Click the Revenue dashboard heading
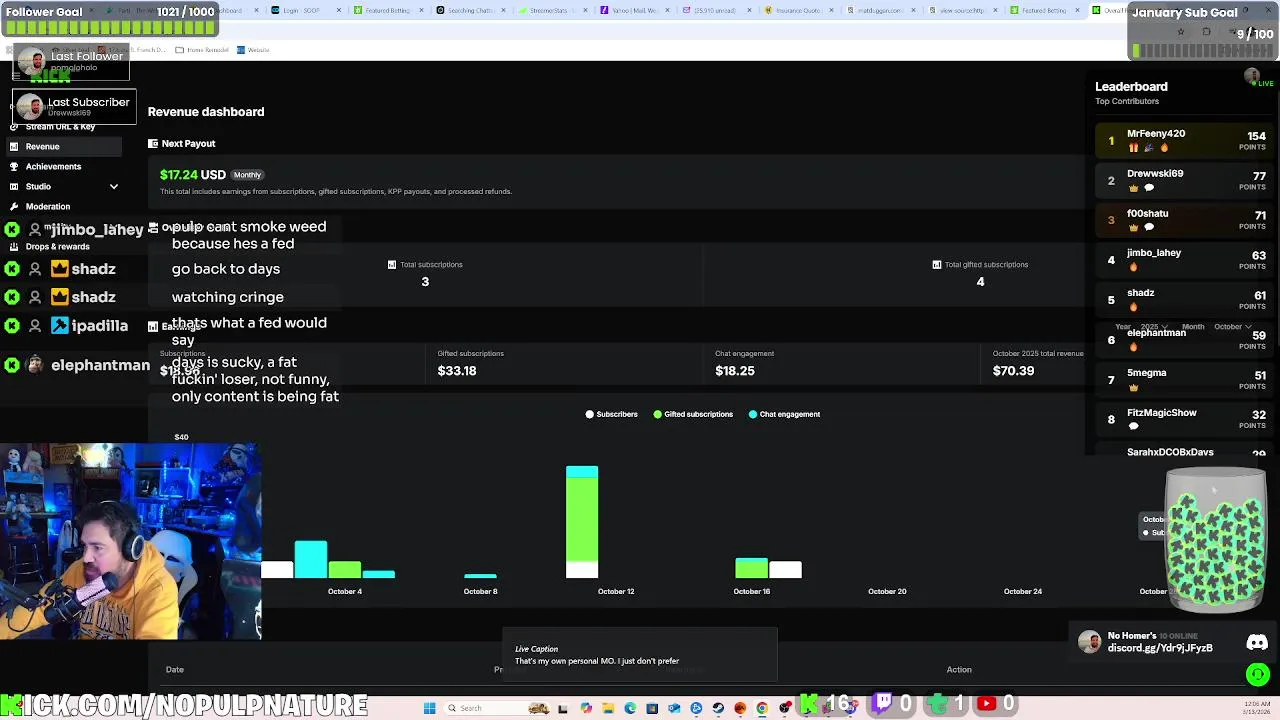The width and height of the screenshot is (1280, 720). pyautogui.click(x=206, y=112)
